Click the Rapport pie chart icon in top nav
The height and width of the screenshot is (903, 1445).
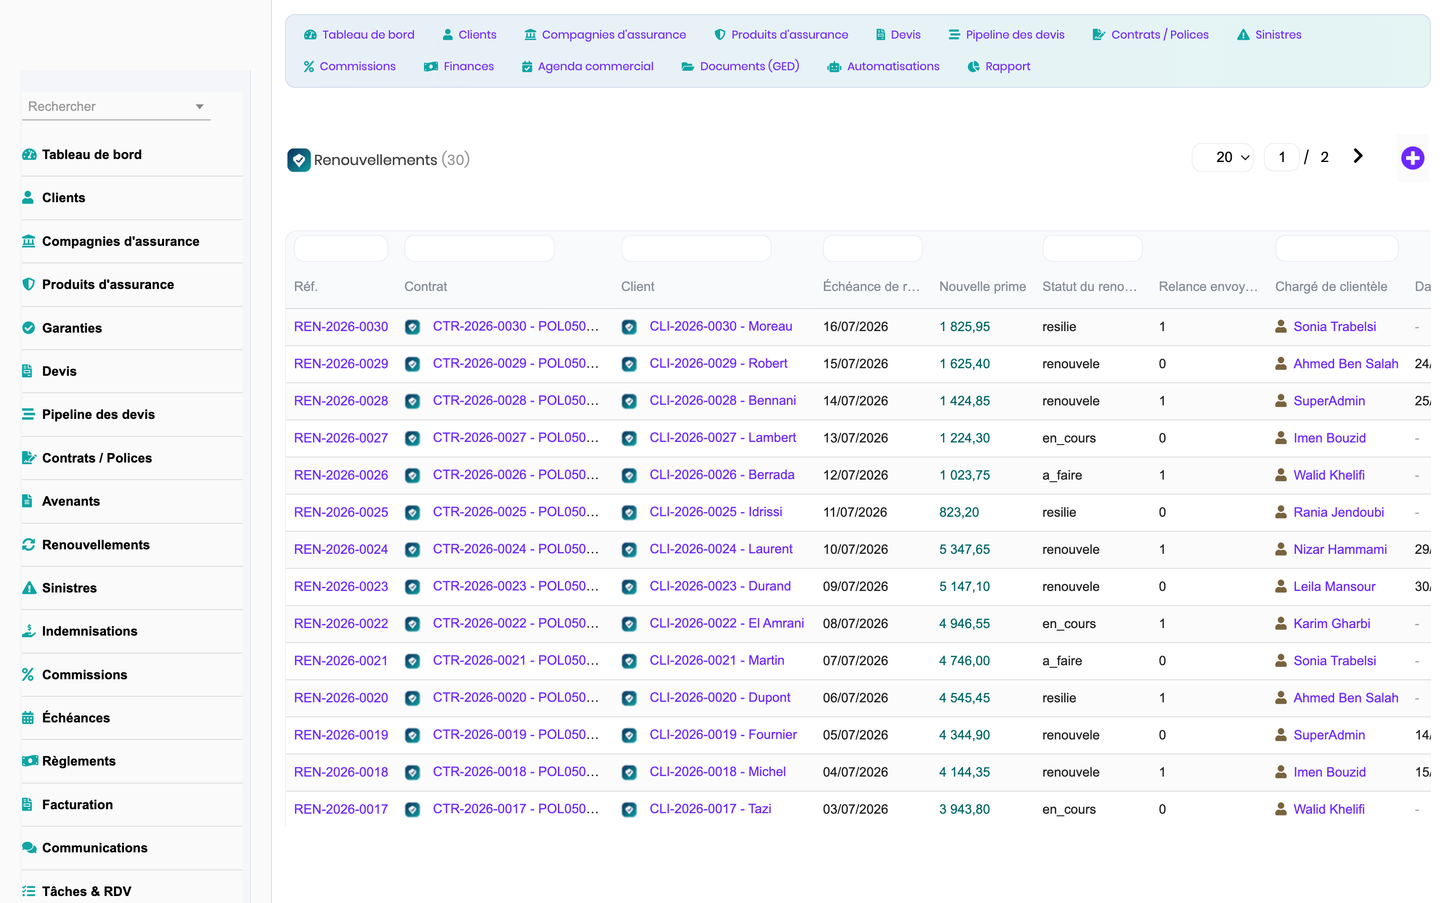coord(973,67)
